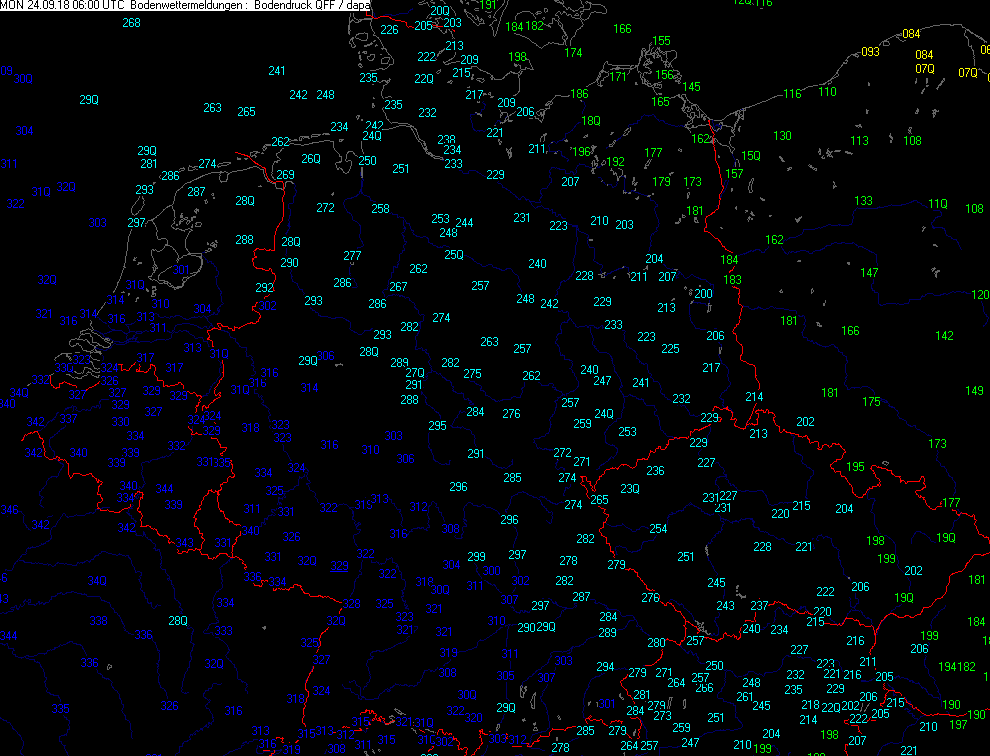The image size is (990, 756).
Task: Click the green 183 border station value
Action: (733, 280)
